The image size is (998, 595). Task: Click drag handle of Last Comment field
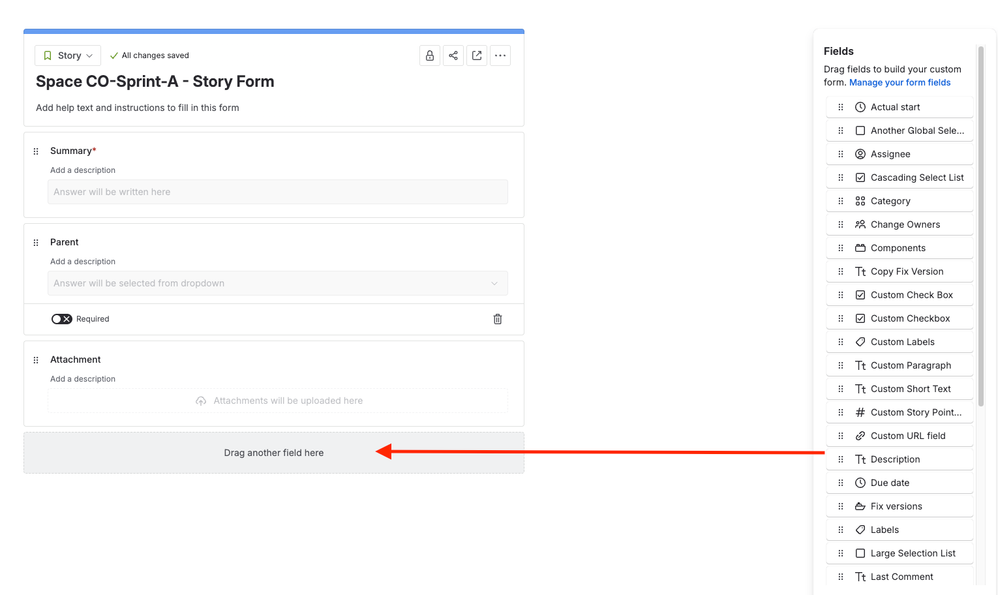pos(841,577)
